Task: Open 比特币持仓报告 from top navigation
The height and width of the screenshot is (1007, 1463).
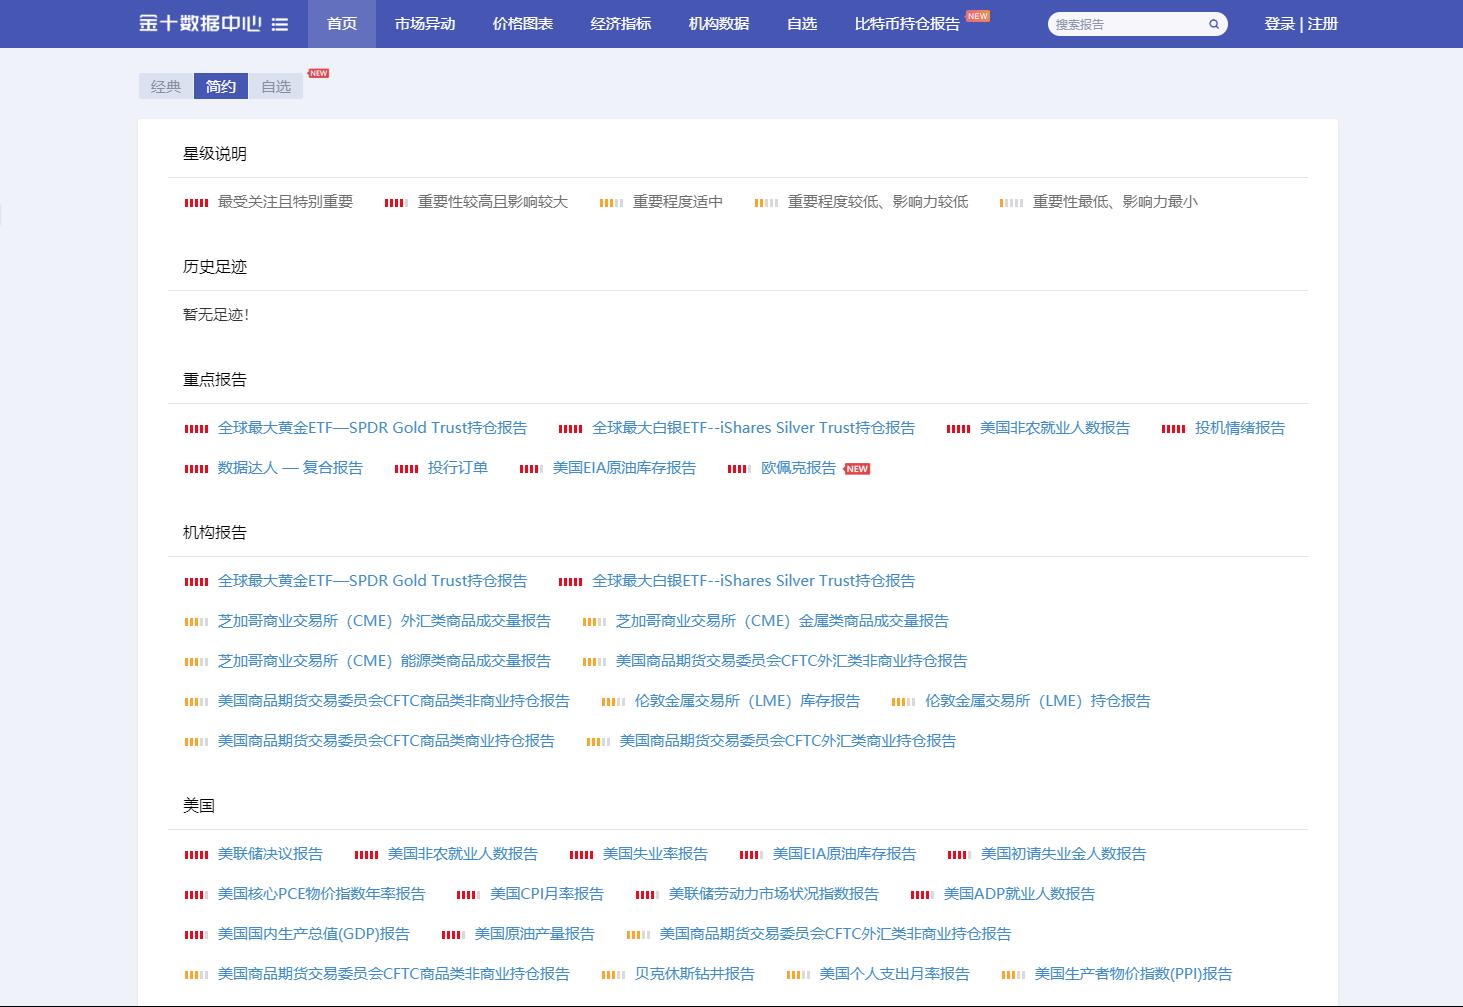Action: coord(907,24)
